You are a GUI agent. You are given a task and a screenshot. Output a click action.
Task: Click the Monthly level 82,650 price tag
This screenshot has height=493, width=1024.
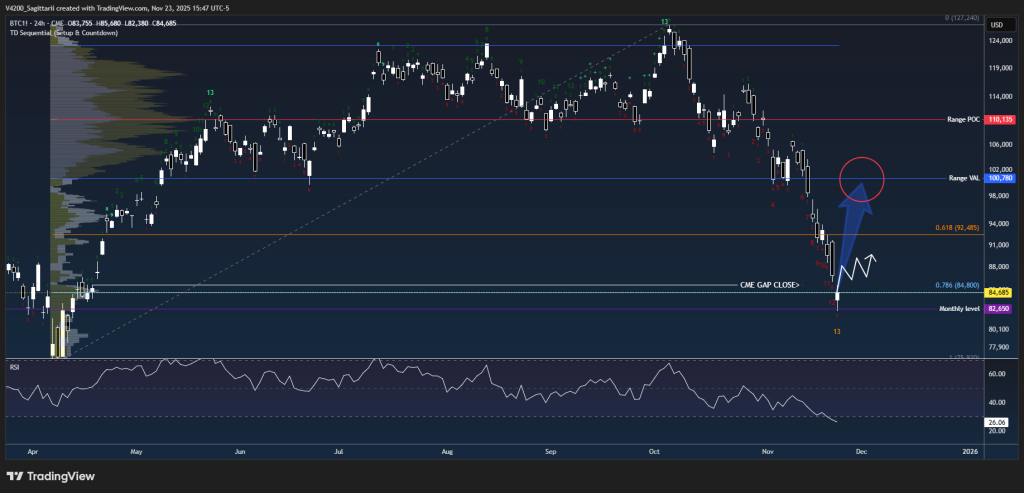tap(998, 309)
